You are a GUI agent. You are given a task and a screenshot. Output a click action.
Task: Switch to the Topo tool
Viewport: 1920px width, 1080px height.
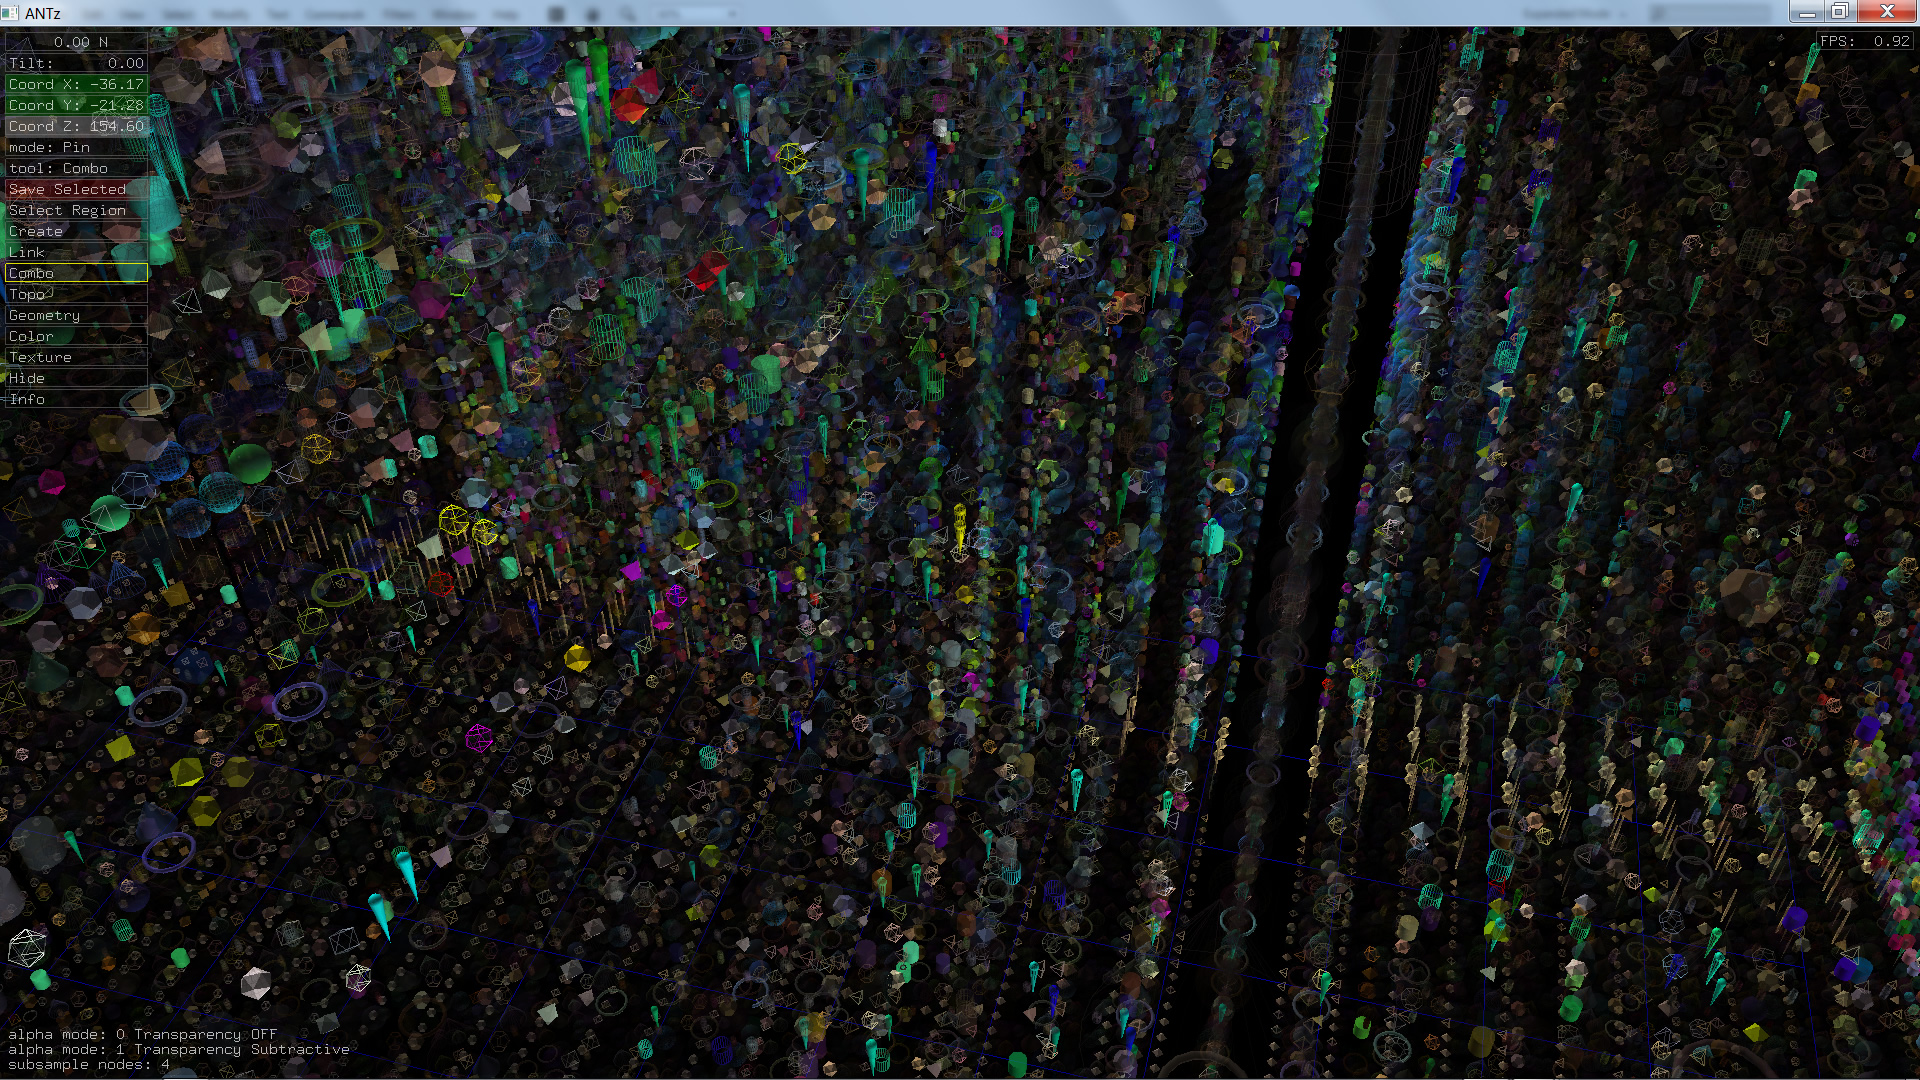coord(77,294)
